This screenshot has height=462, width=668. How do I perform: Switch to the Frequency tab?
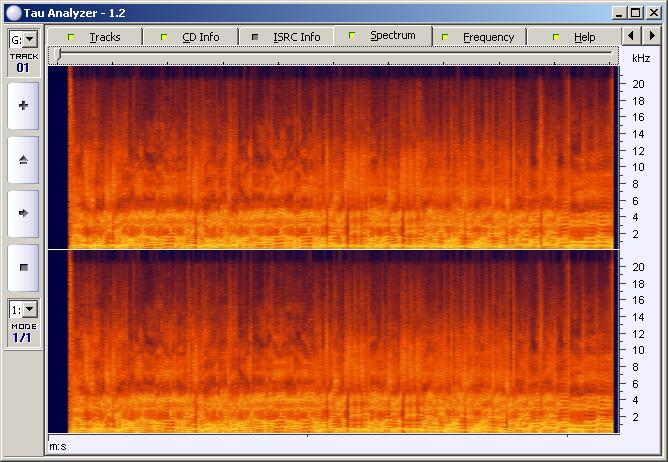(479, 37)
